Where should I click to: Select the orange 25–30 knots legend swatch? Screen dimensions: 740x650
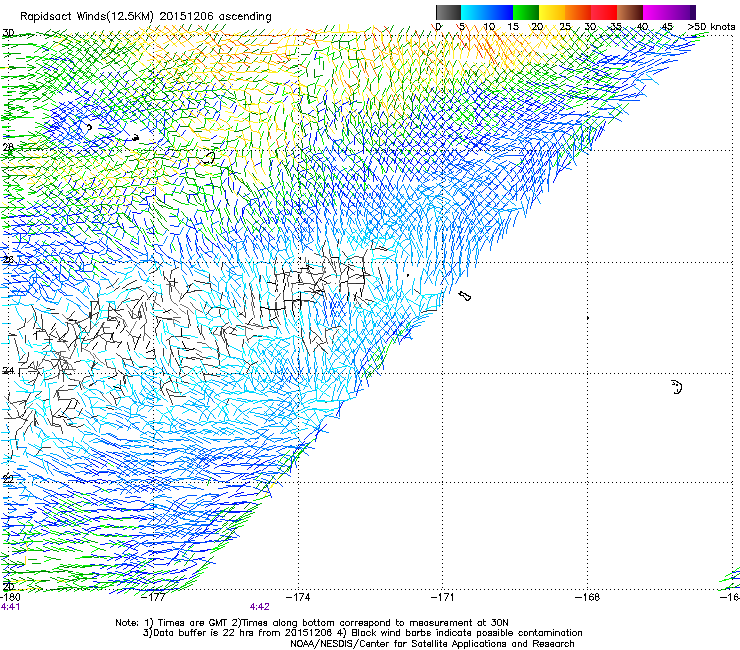pos(578,12)
